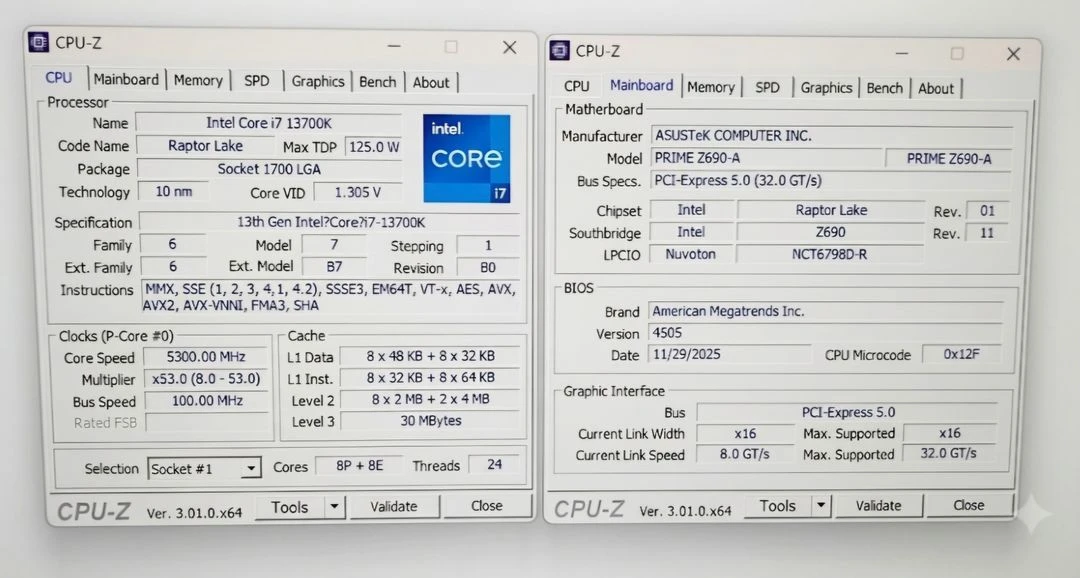
Task: Click the Threads value 24
Action: point(495,464)
